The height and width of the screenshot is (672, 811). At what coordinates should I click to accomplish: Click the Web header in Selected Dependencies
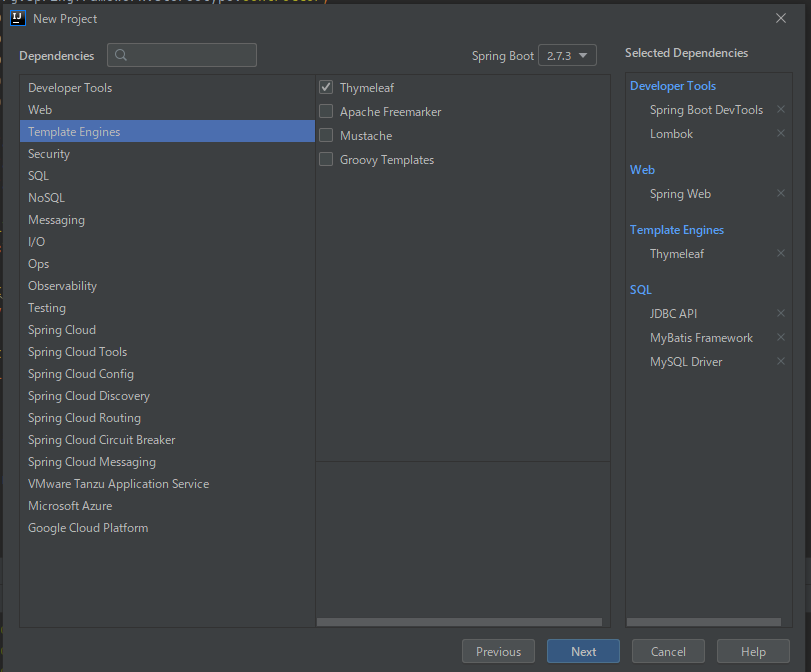click(642, 170)
